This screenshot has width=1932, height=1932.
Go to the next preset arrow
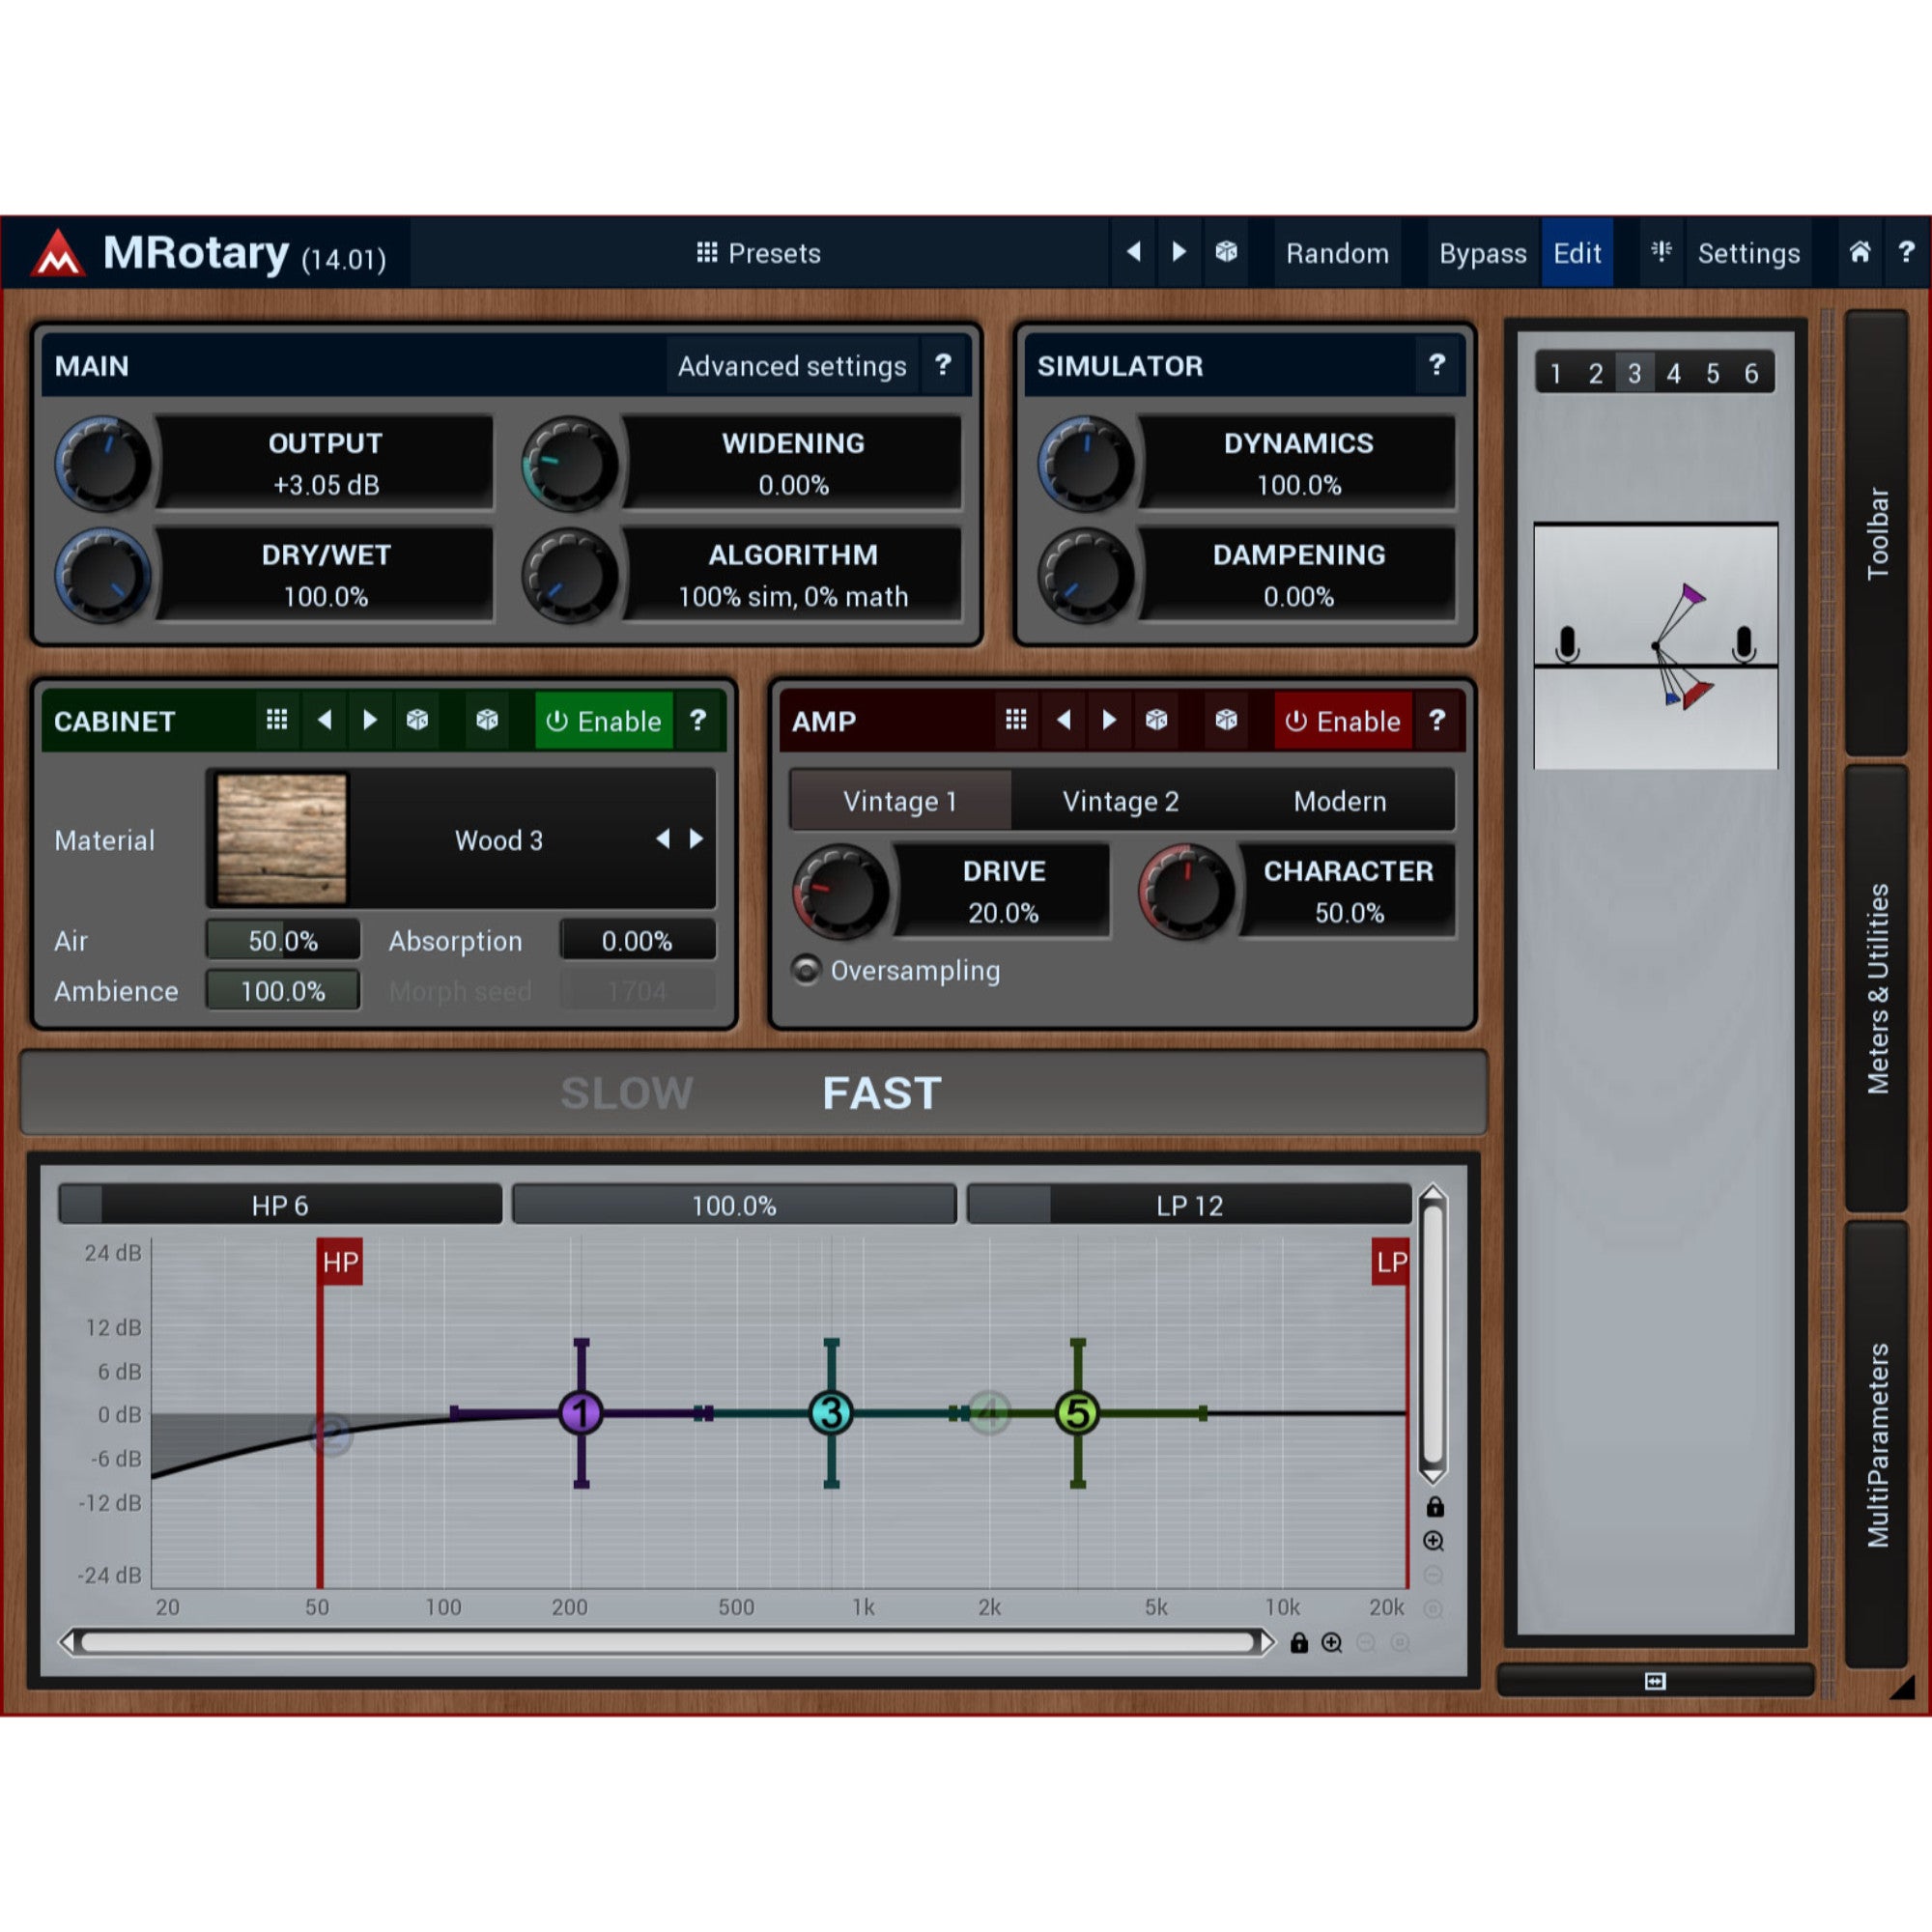click(x=1179, y=252)
